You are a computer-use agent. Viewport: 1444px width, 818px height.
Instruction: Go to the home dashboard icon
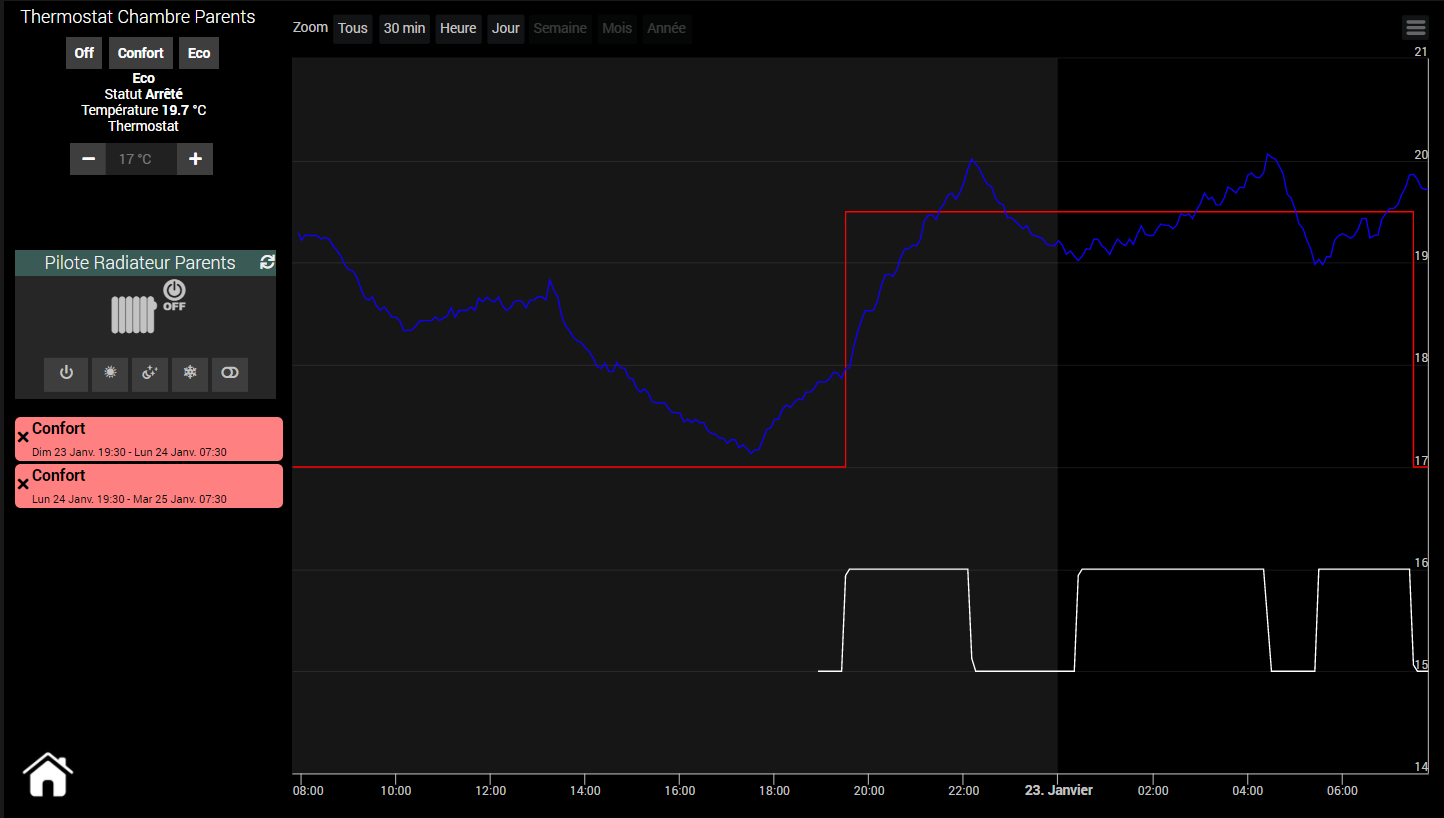48,775
